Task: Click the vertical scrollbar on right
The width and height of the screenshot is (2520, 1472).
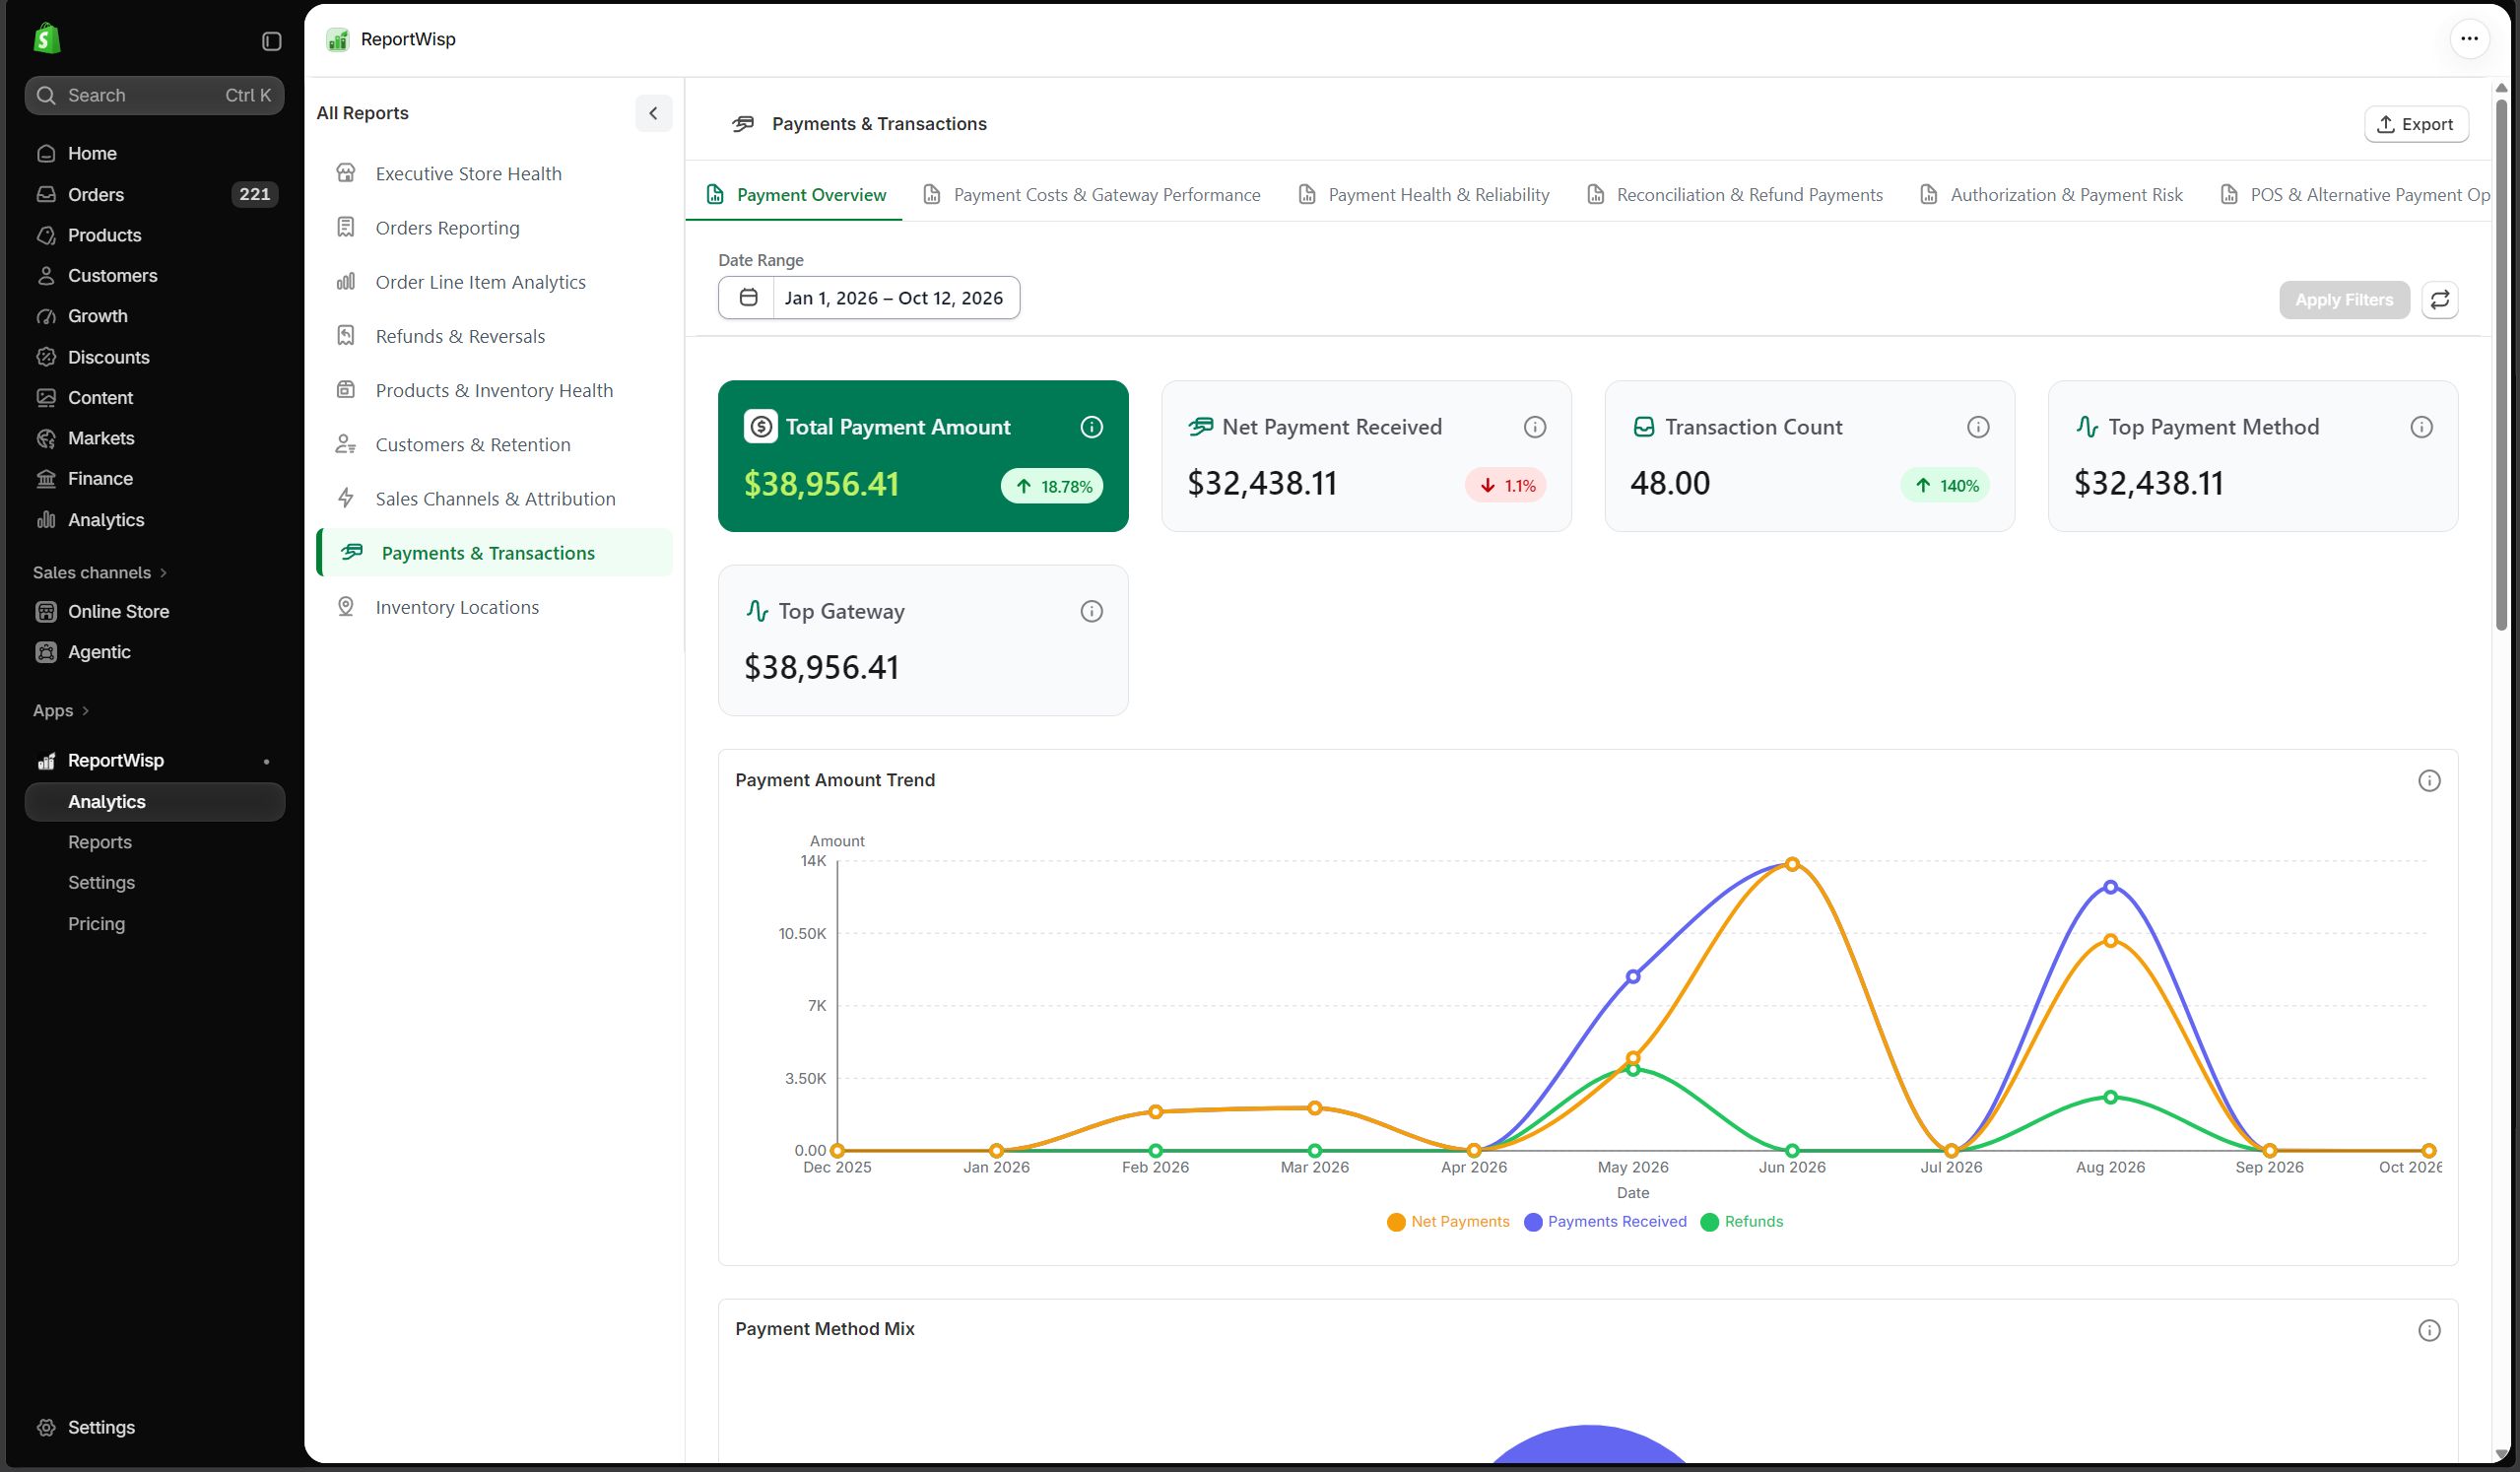Action: click(2501, 365)
